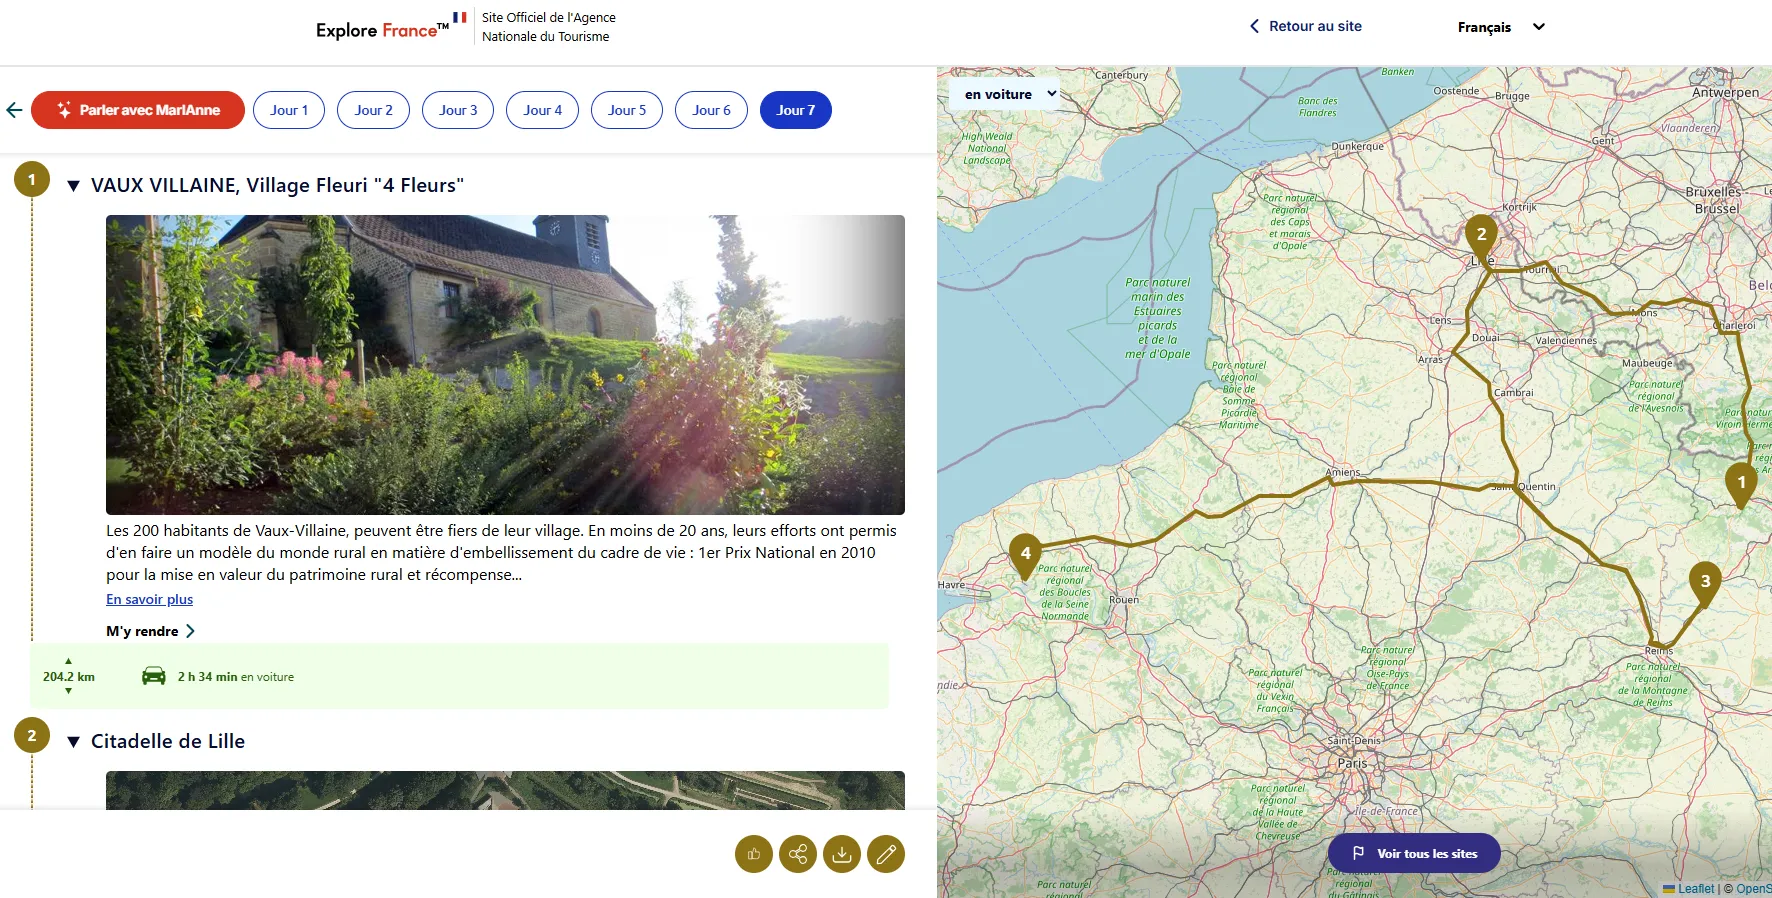Click the thumbs-up like icon

[754, 854]
